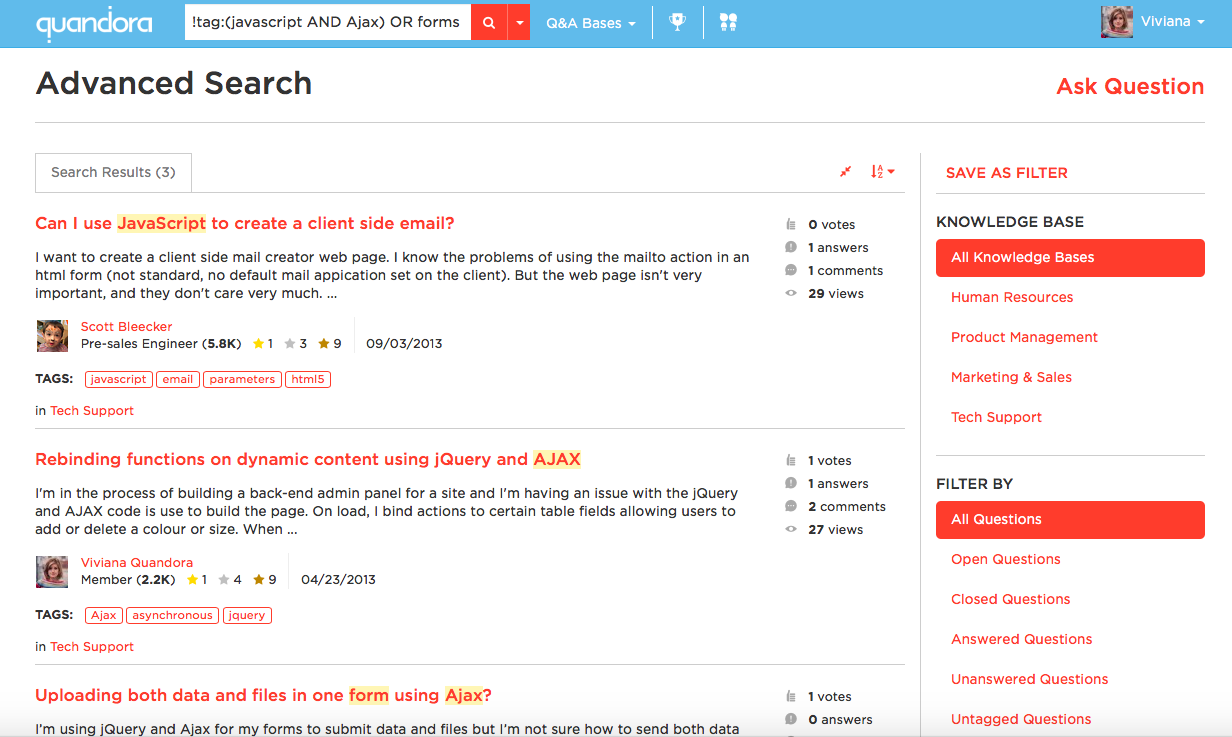This screenshot has width=1232, height=737.
Task: Open the sort order dropdown
Action: tap(882, 172)
